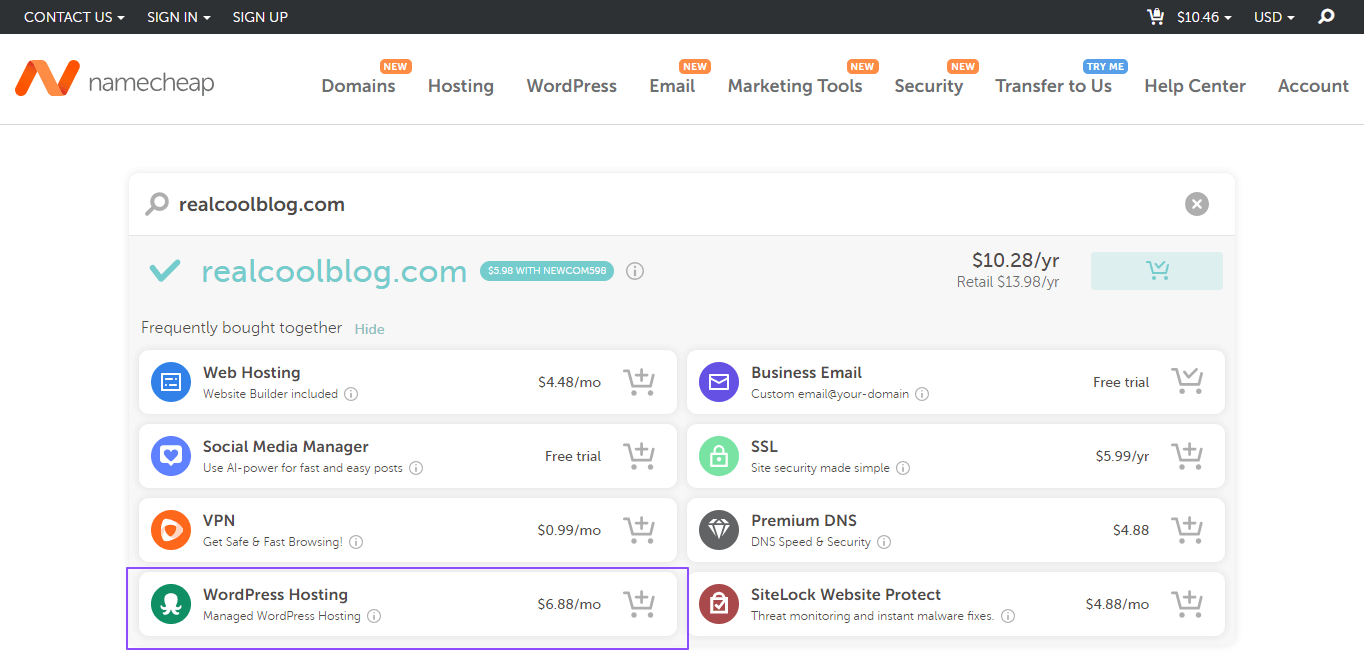The width and height of the screenshot is (1364, 664).
Task: Click the WordPress Hosting octopus icon
Action: pos(171,604)
